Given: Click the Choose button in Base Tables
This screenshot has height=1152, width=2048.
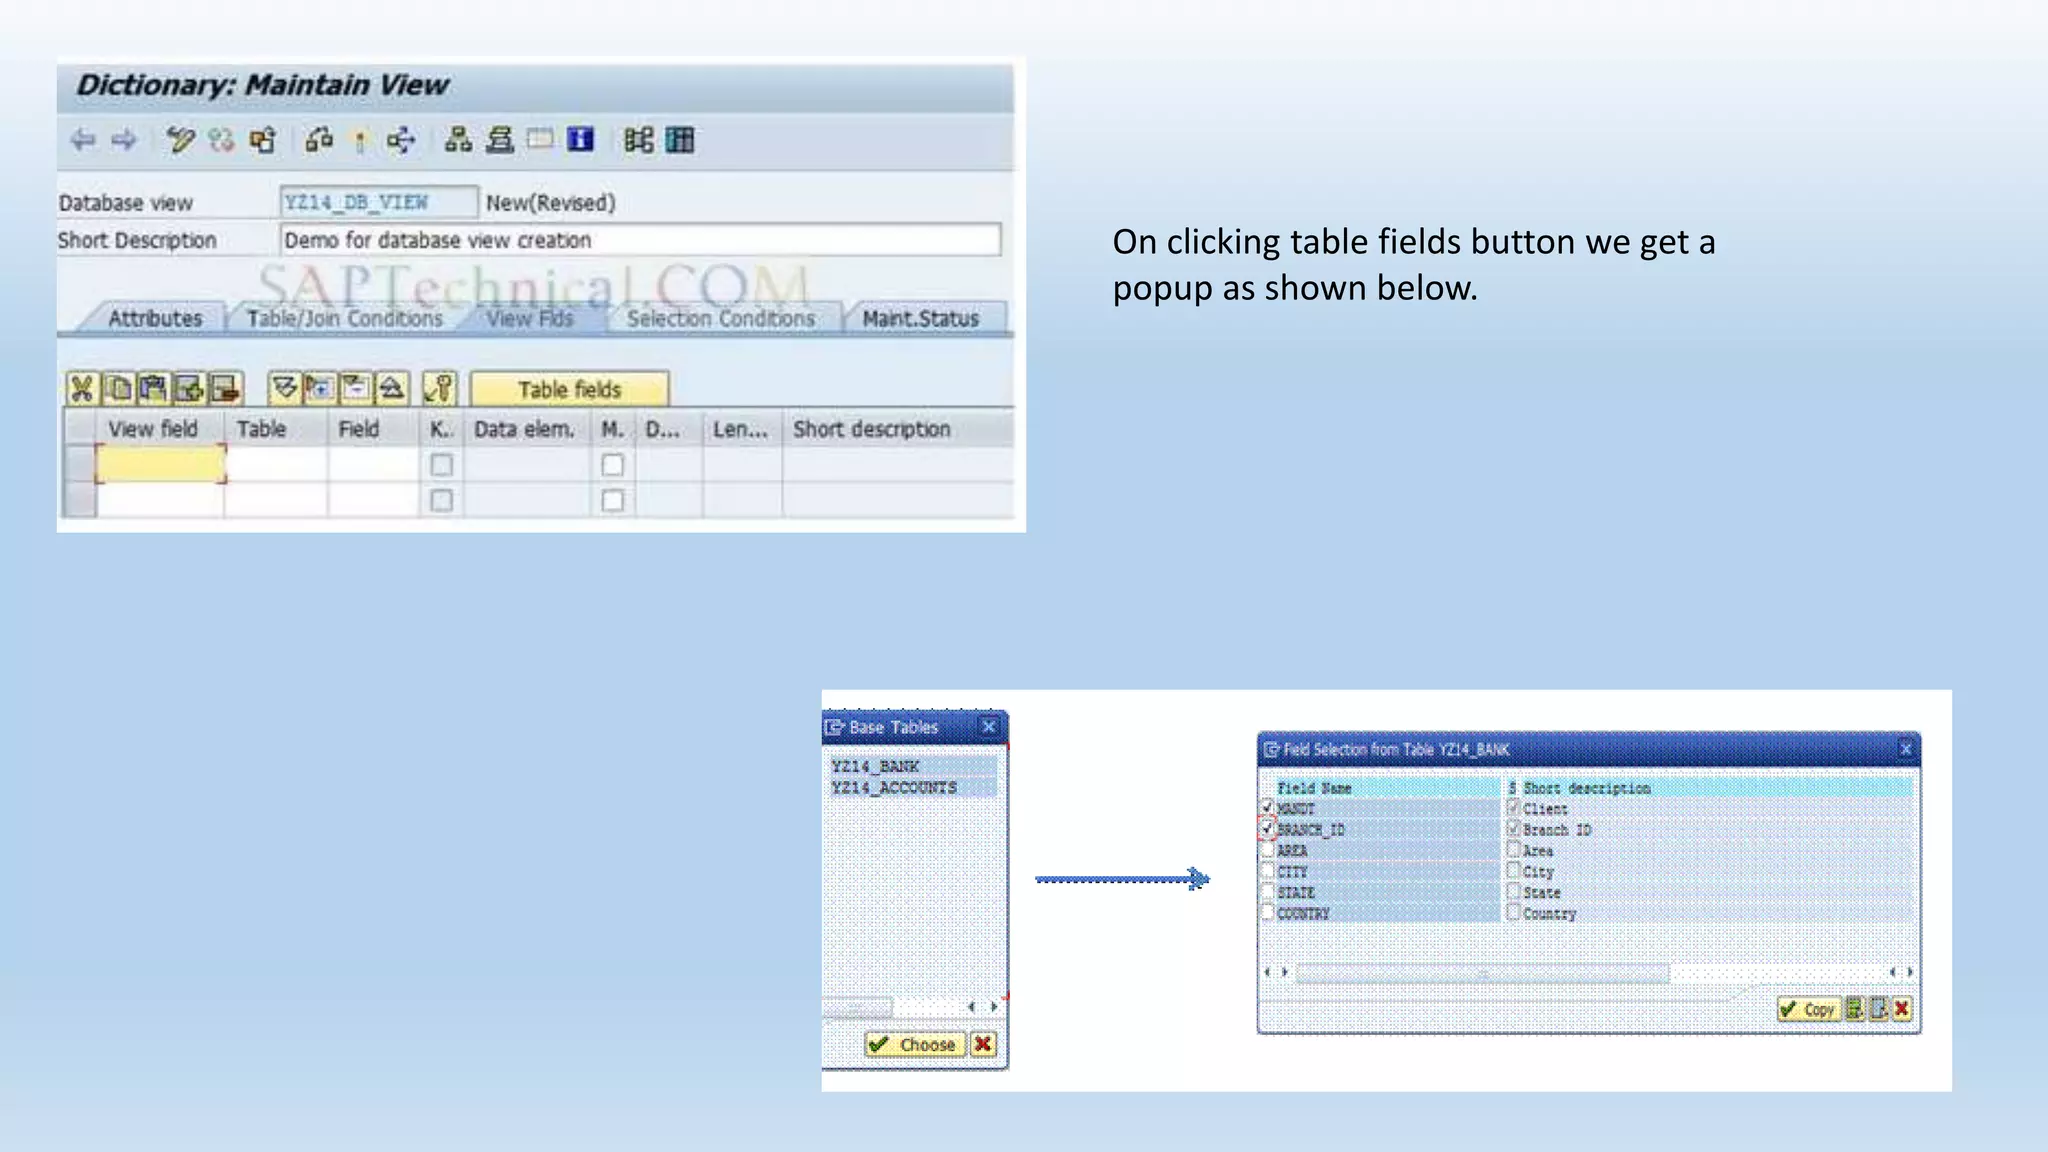Looking at the screenshot, I should pos(915,1045).
